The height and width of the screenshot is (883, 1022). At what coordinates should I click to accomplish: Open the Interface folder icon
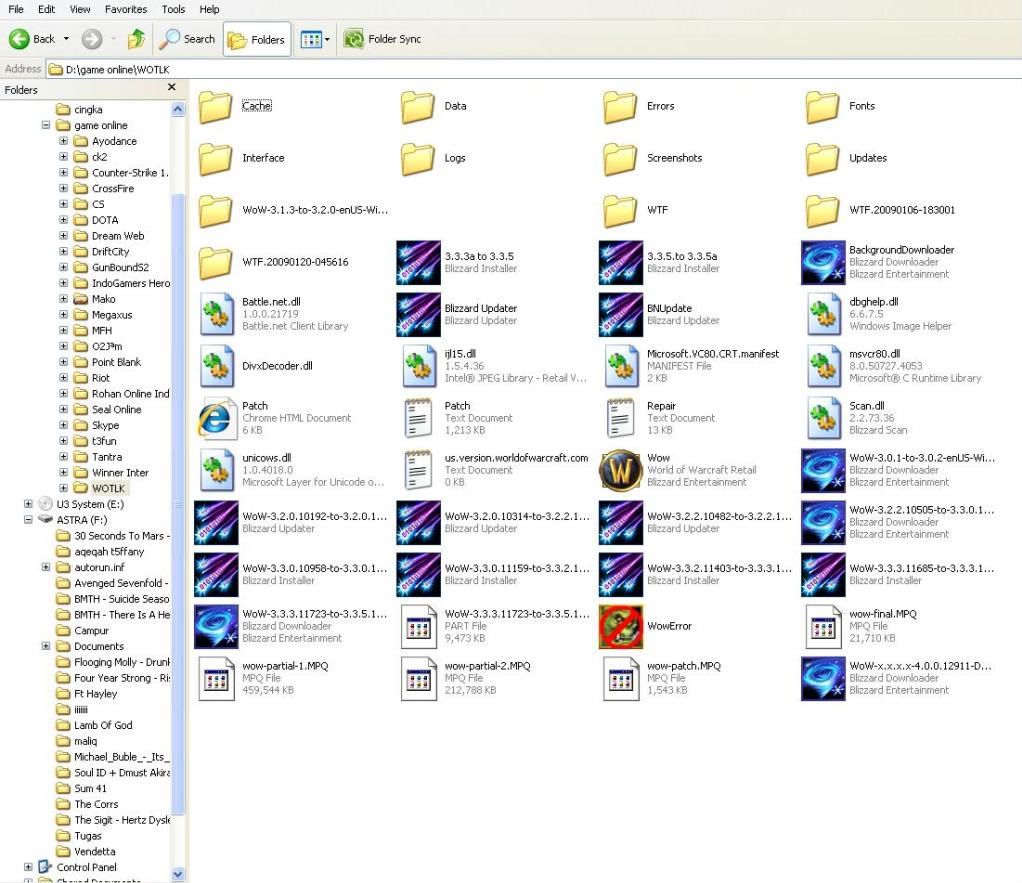pyautogui.click(x=216, y=158)
